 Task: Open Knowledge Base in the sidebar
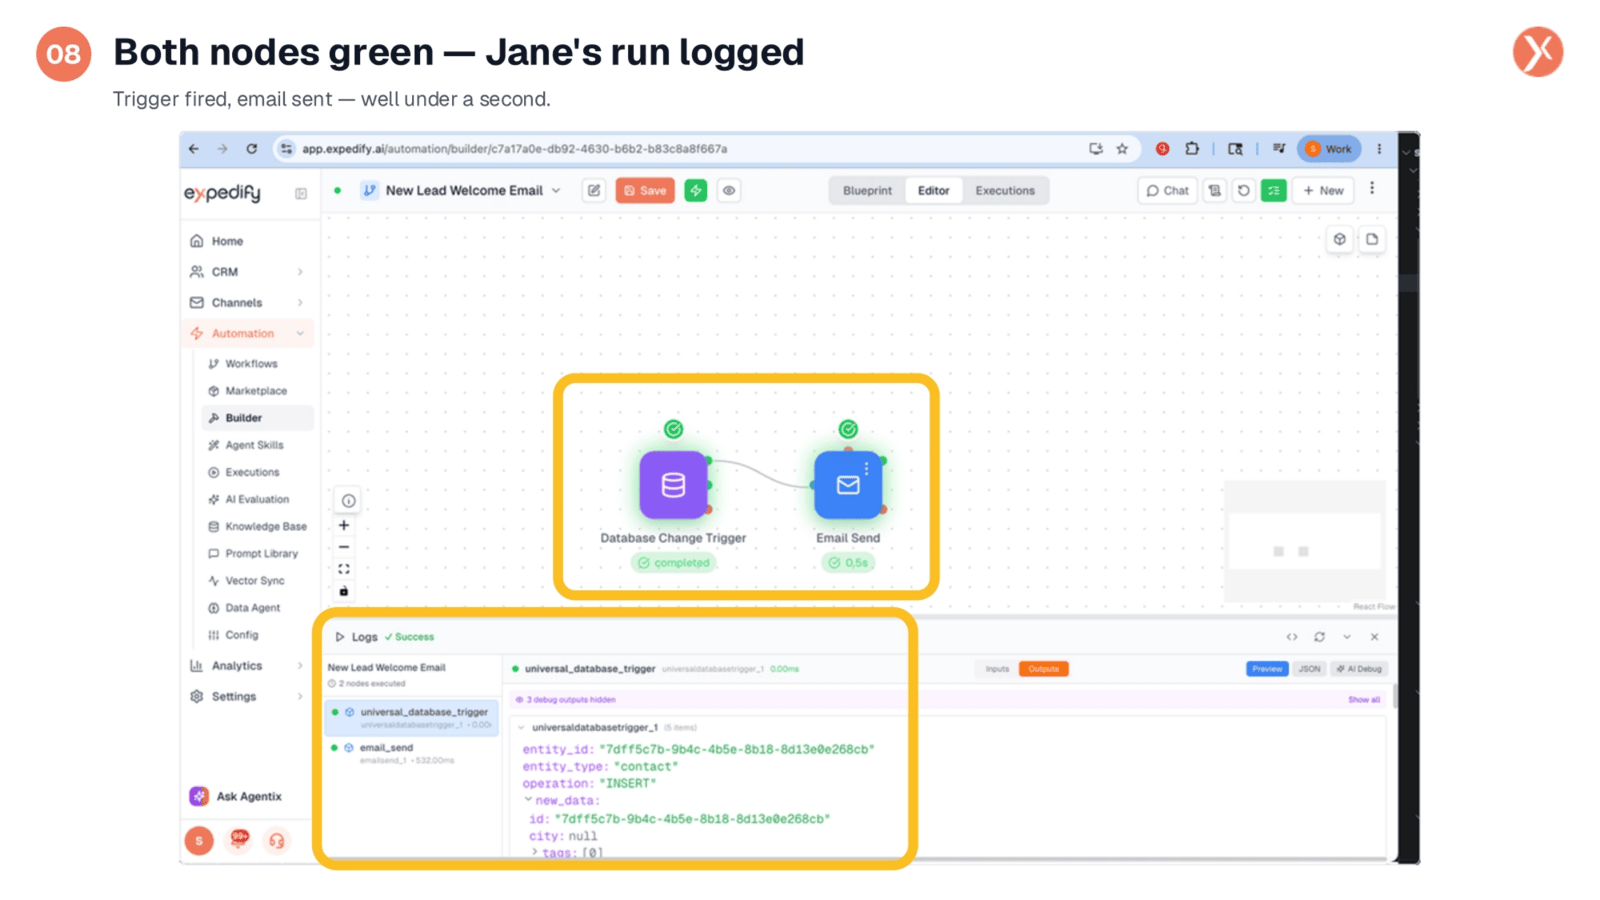[x=266, y=526]
